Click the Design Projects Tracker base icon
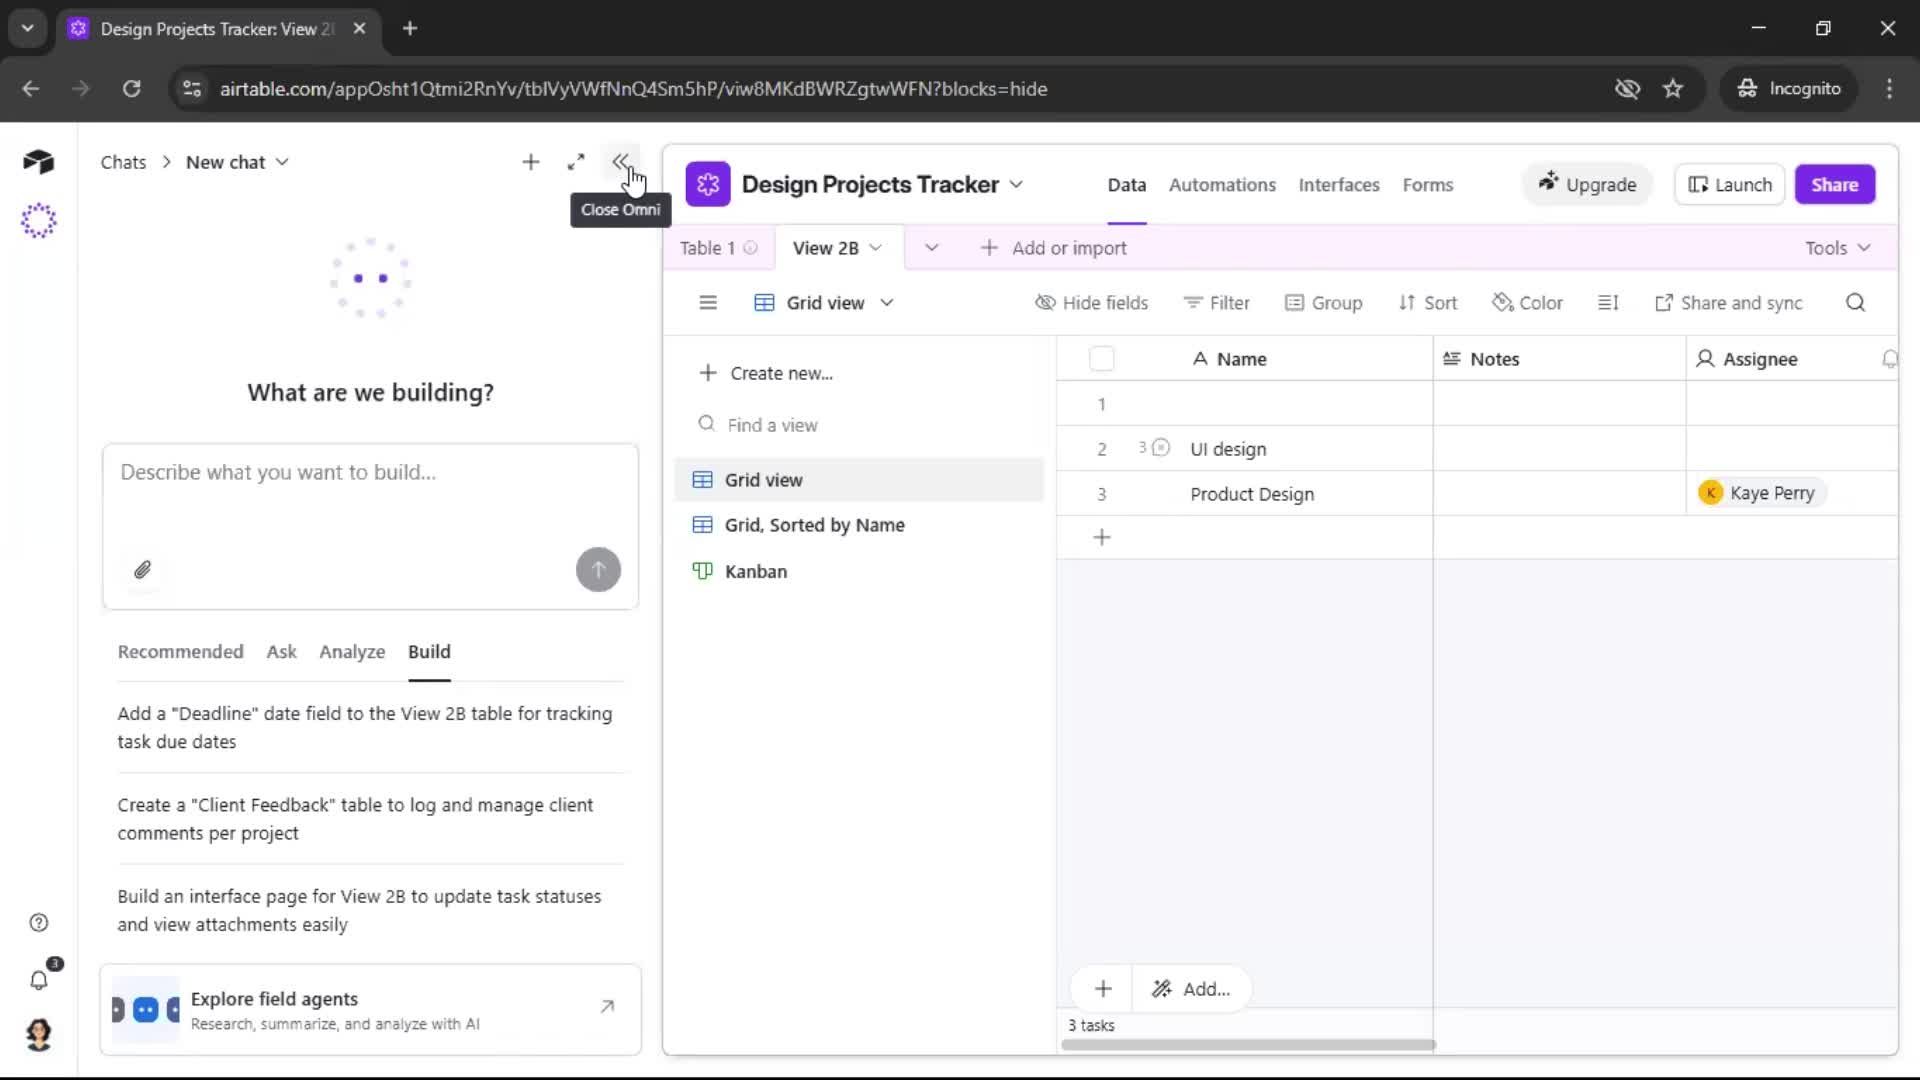This screenshot has height=1080, width=1920. tap(708, 184)
